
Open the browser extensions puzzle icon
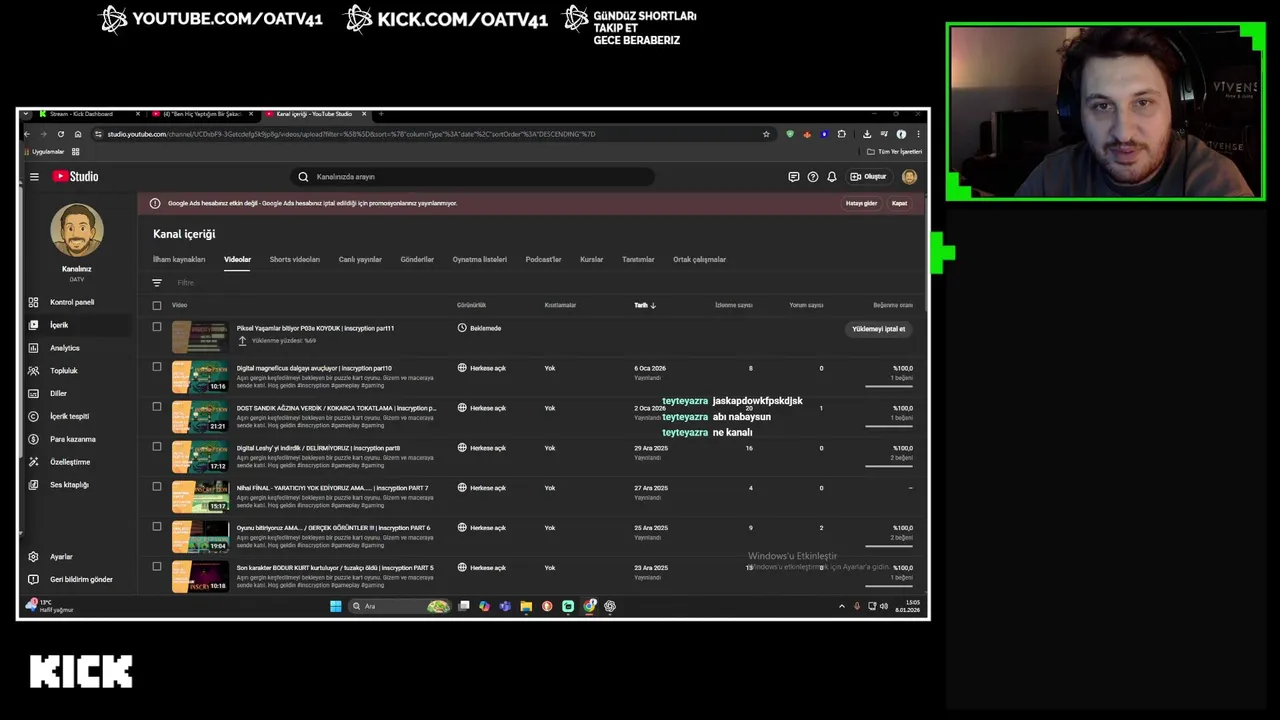pyautogui.click(x=842, y=134)
